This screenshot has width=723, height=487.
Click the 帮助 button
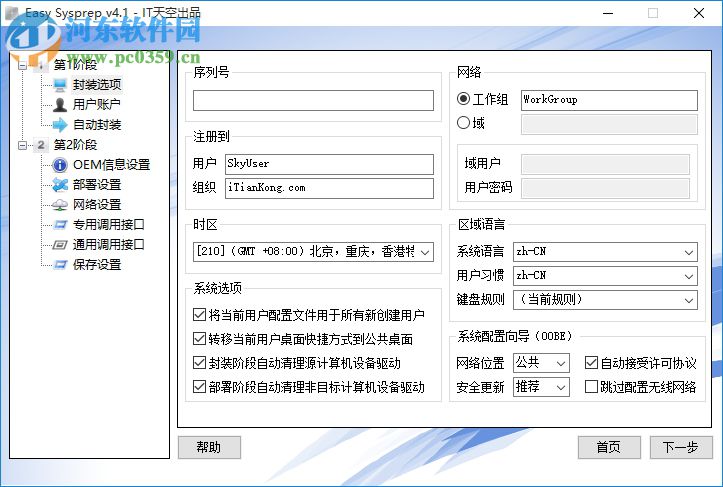[209, 447]
